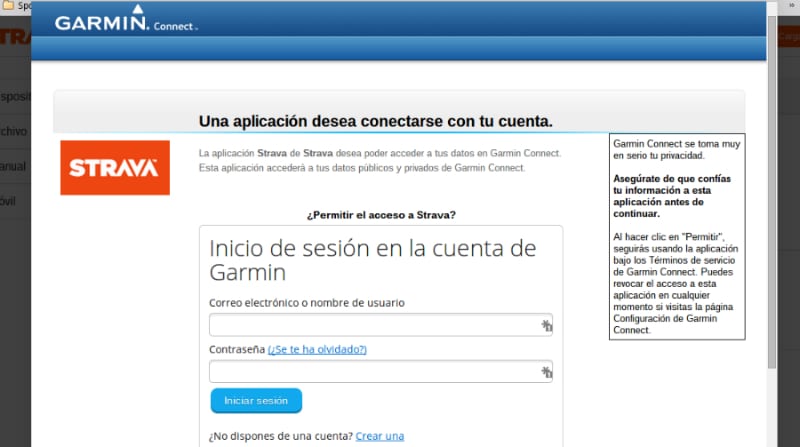Click the partially hidden Strava logo behind the dialog
This screenshot has height=447, width=800.
point(14,37)
